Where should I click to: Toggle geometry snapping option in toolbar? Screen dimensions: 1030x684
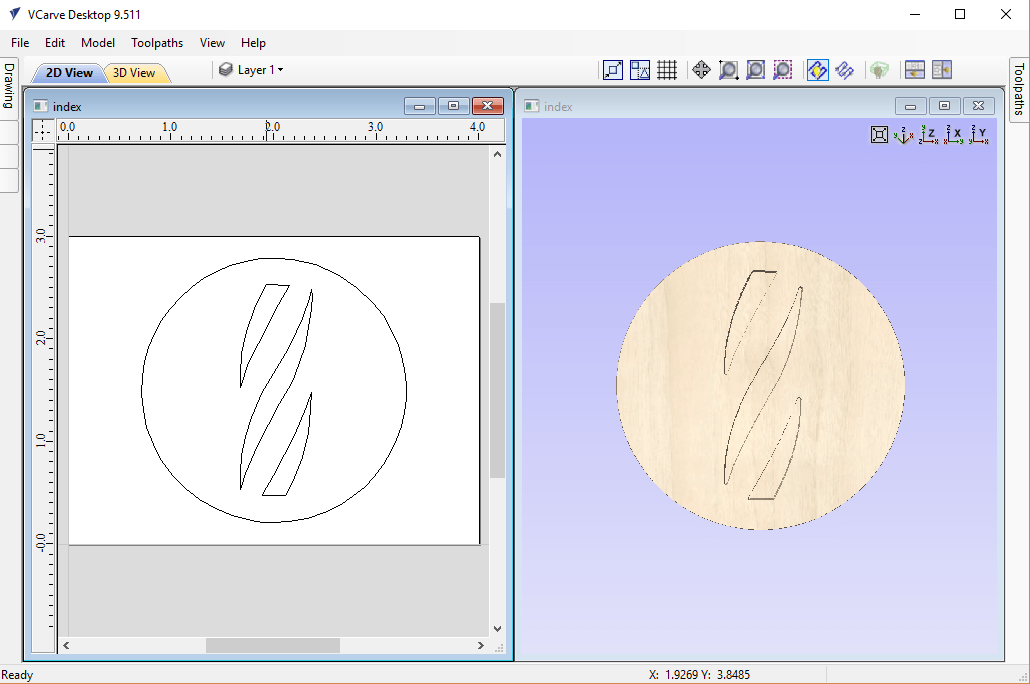click(x=640, y=70)
